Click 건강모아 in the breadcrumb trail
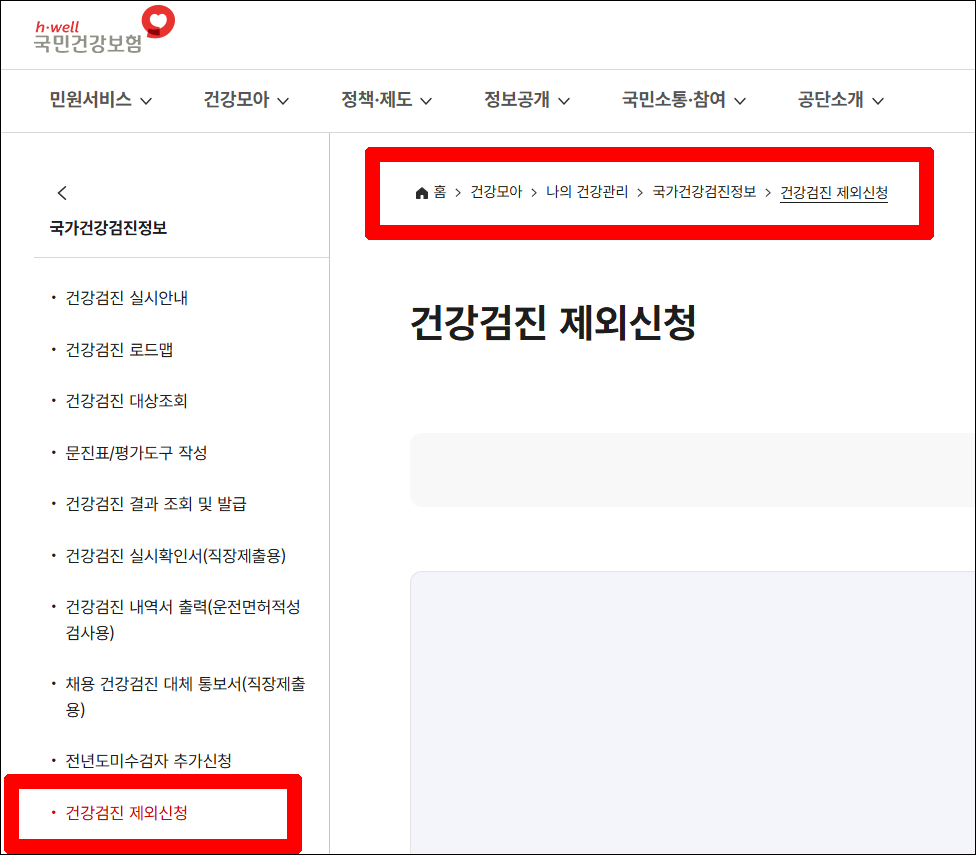The width and height of the screenshot is (976, 855). (496, 192)
